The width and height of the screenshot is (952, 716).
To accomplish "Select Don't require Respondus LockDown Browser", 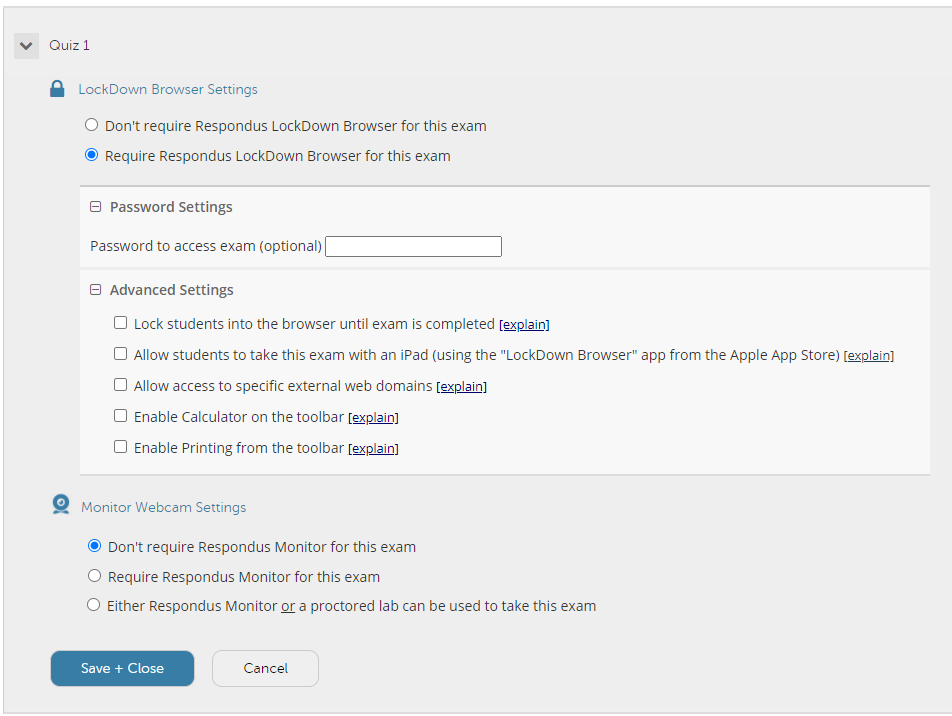I will 91,124.
